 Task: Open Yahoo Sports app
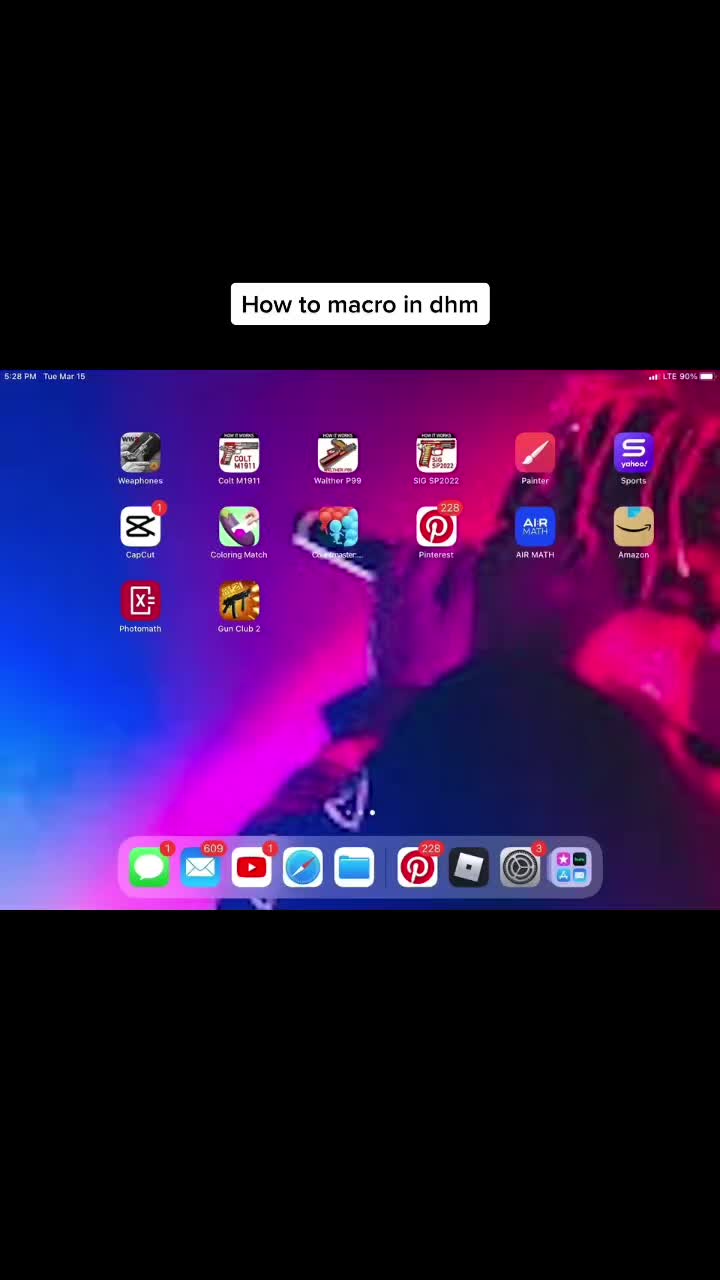pyautogui.click(x=634, y=453)
